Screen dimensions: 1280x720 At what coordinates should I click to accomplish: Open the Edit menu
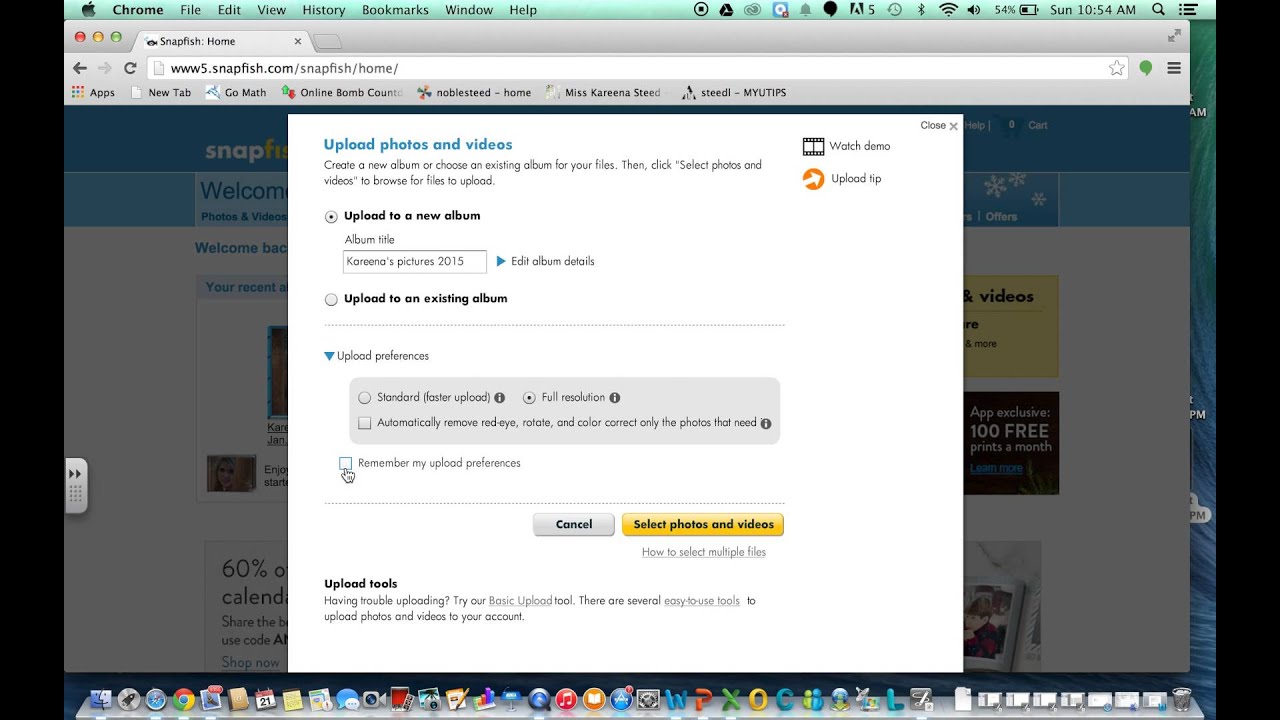tap(229, 10)
